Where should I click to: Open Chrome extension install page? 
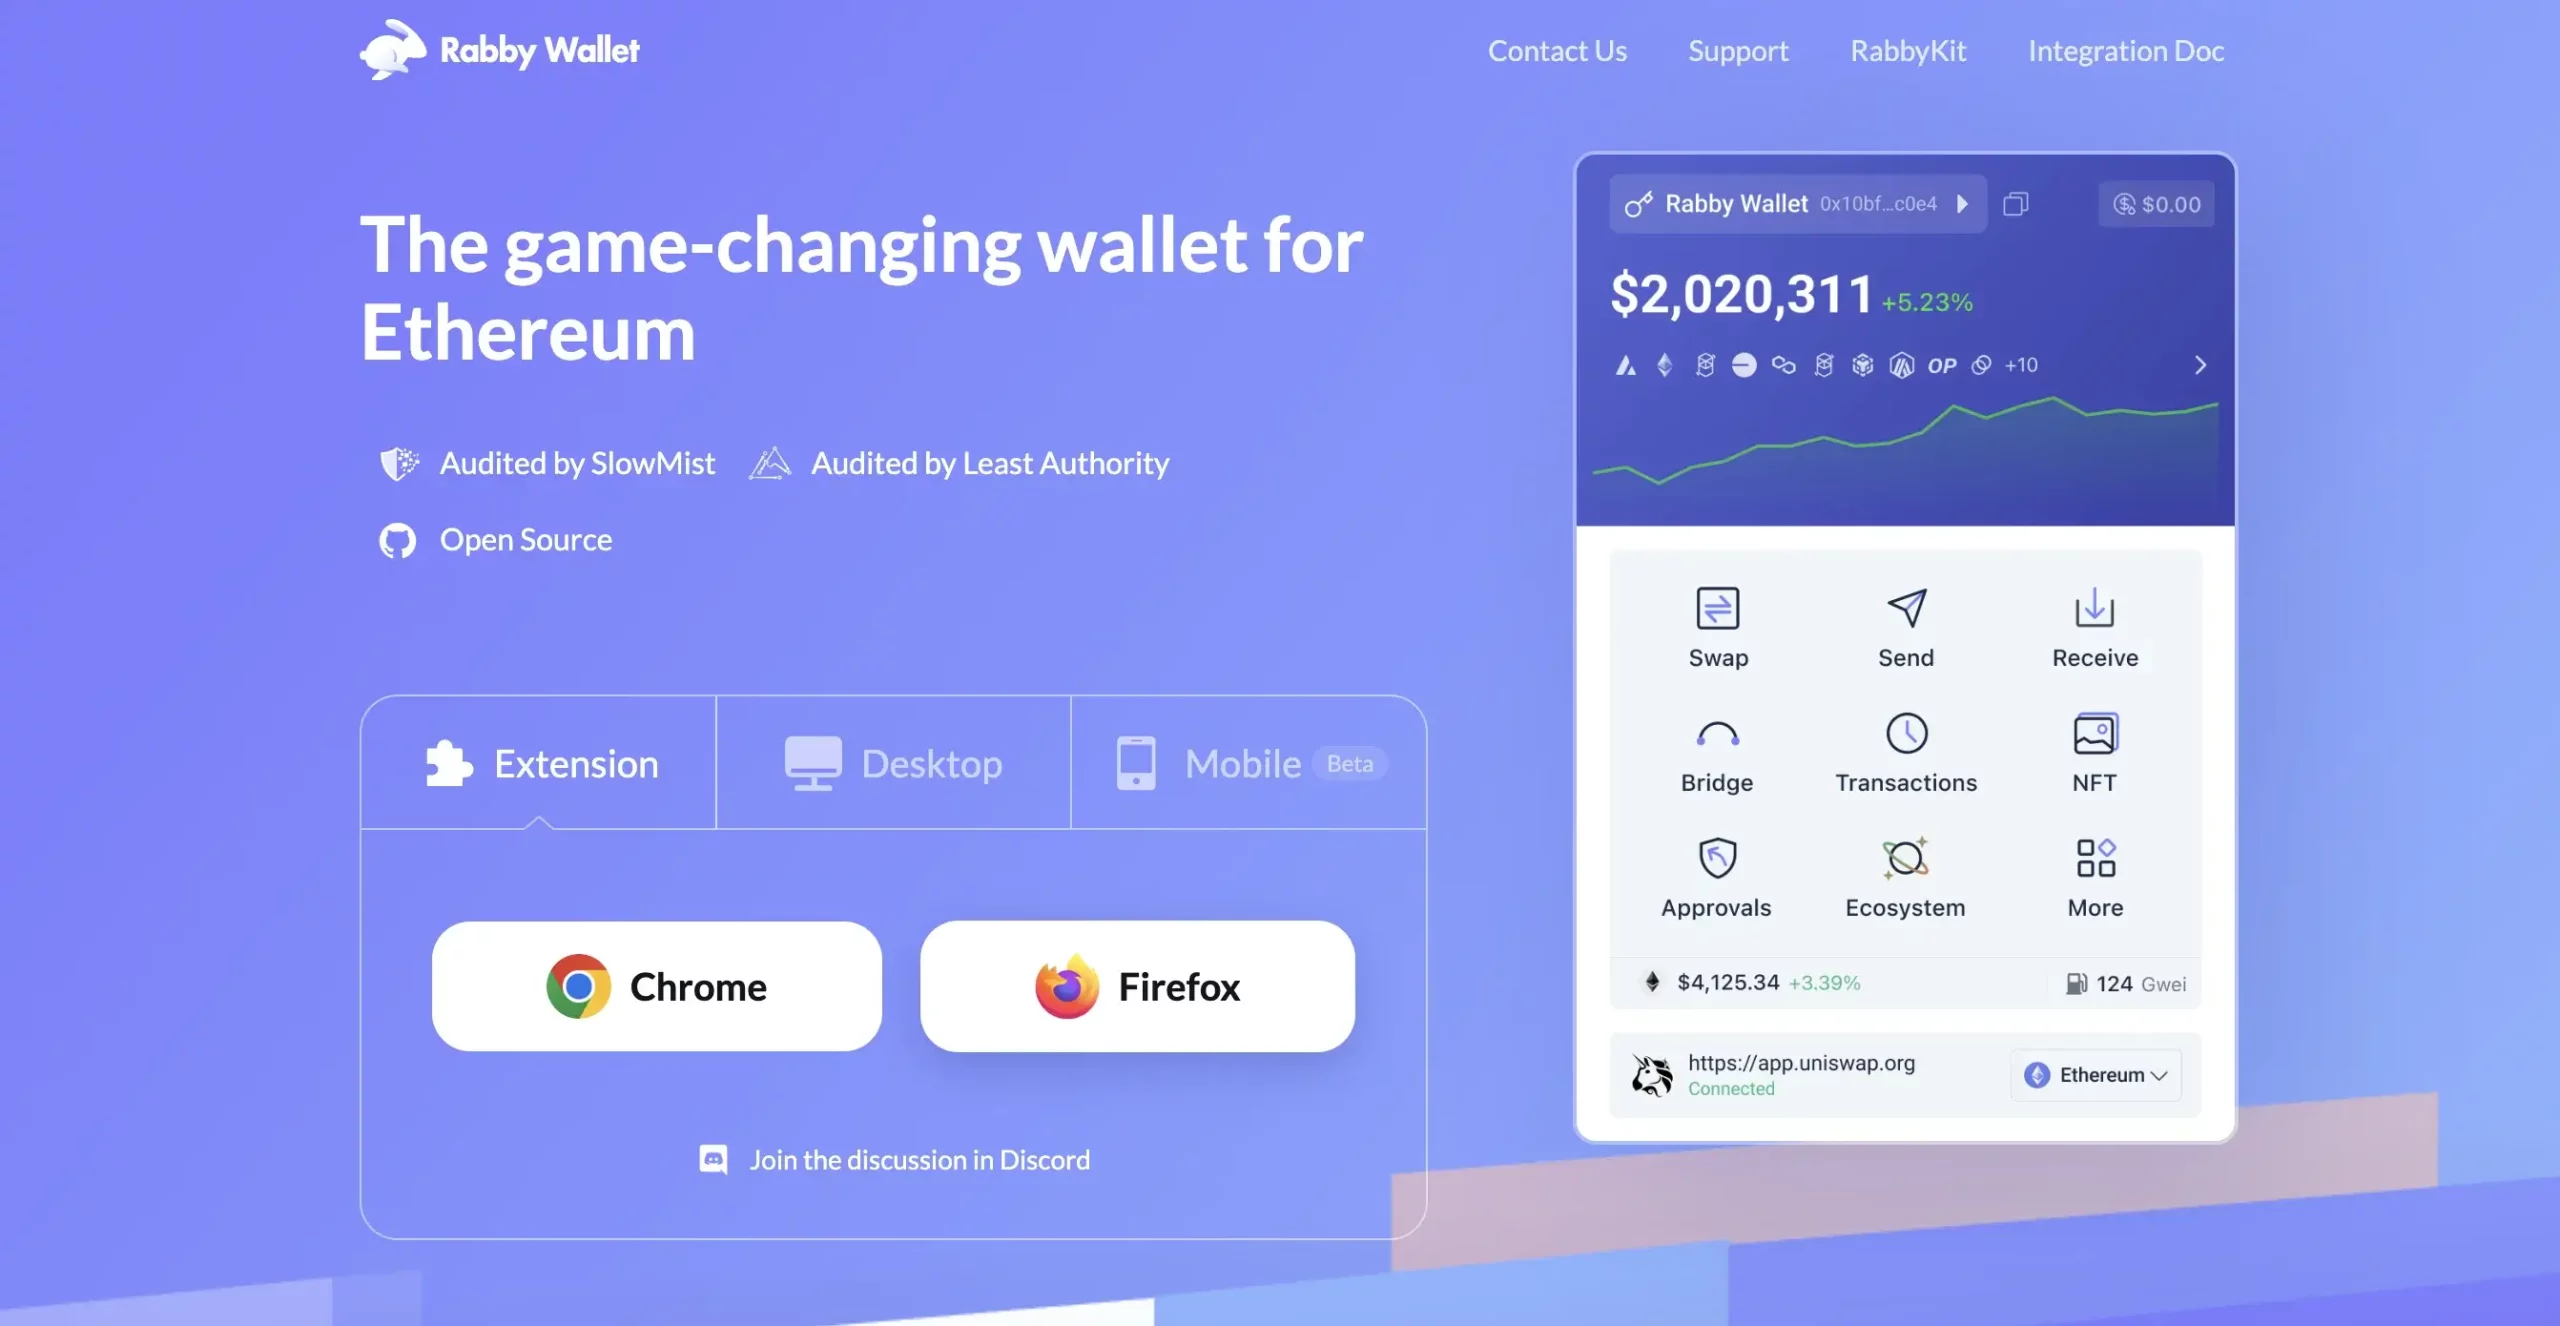pyautogui.click(x=656, y=986)
